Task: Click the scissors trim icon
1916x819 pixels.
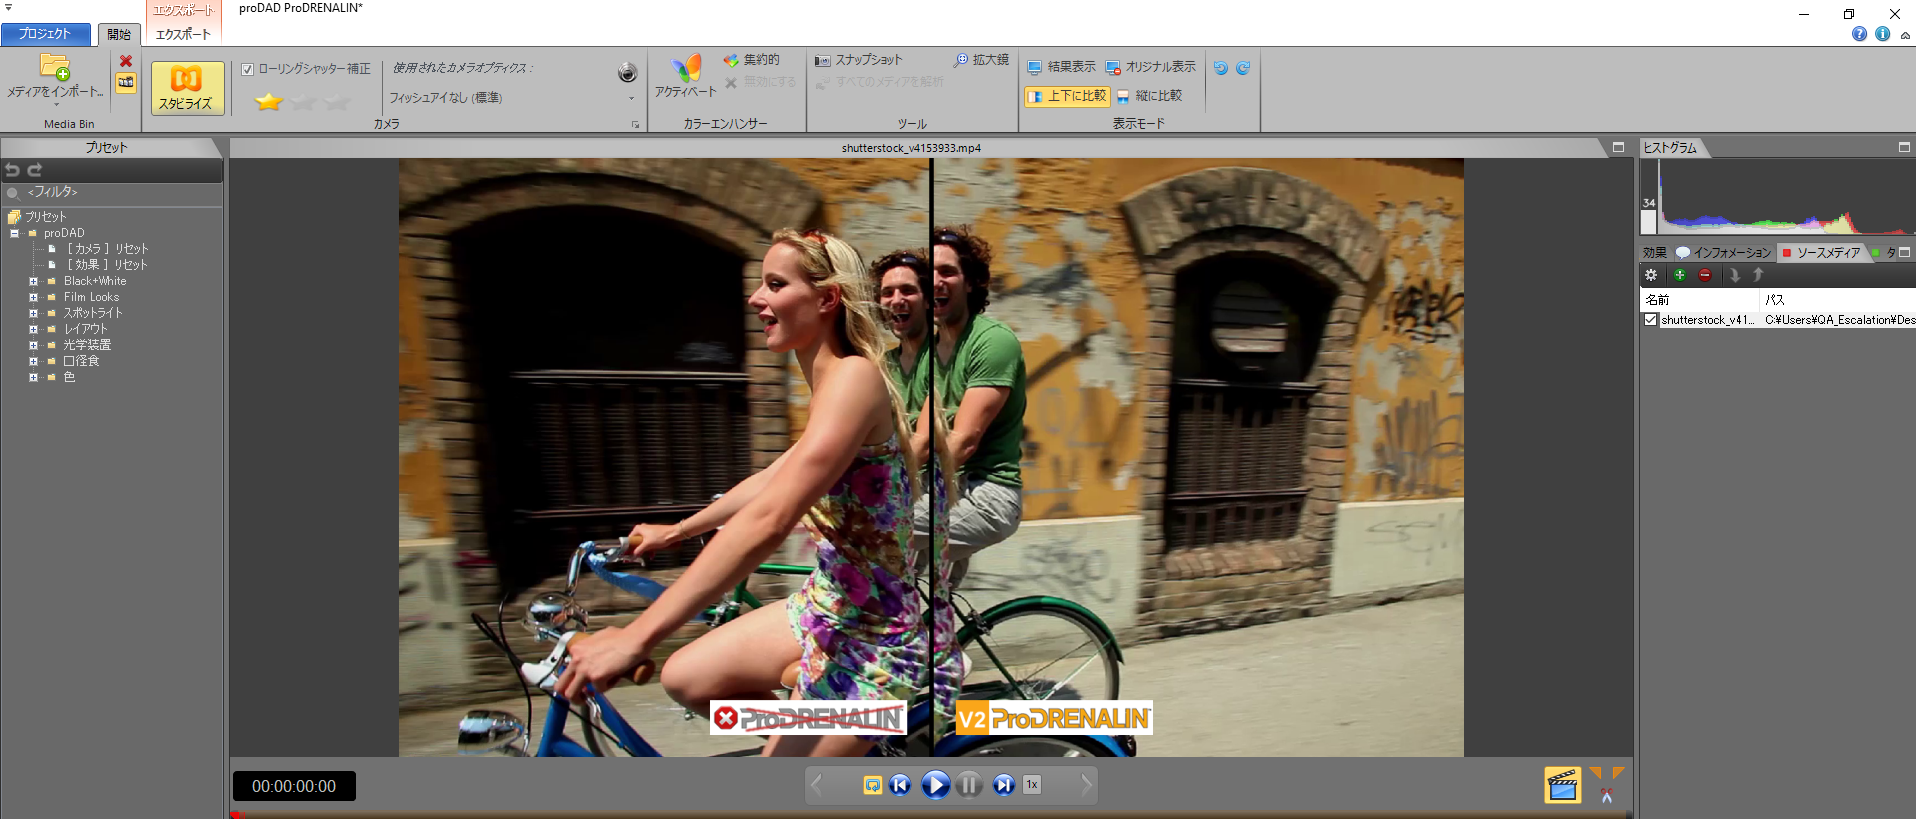Action: (x=1606, y=796)
